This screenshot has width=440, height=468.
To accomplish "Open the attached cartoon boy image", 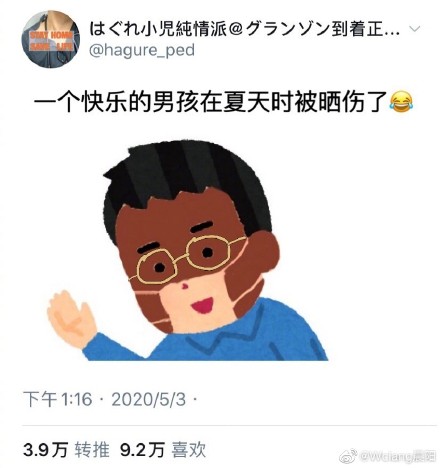I will pos(187,251).
